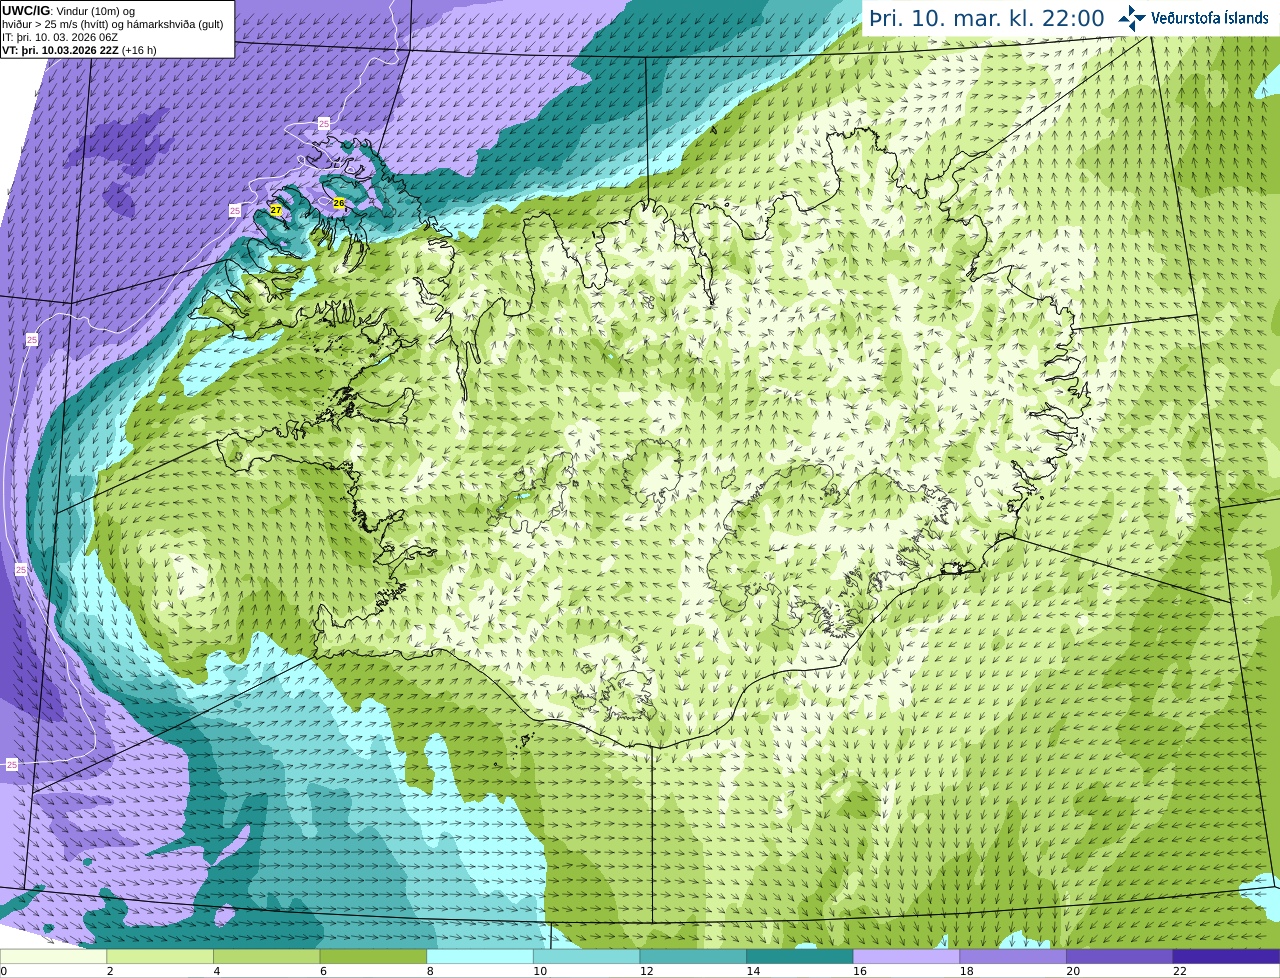Pick the 18–20 m/s medium purple swatch
Image resolution: width=1280 pixels, height=978 pixels.
(x=1013, y=957)
